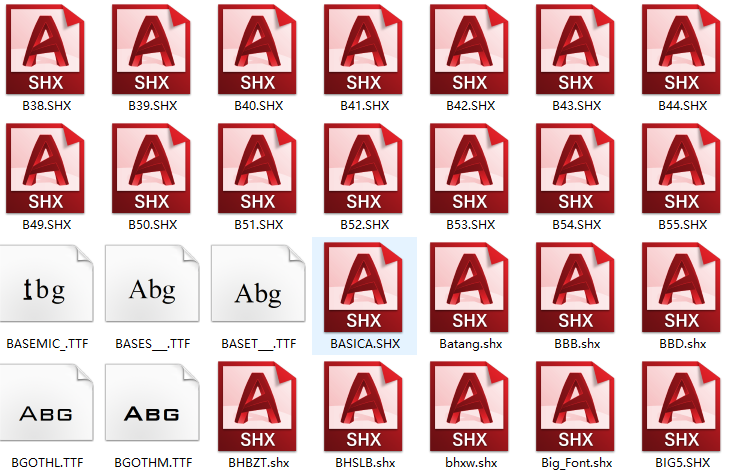Click the file name label BBD.shx
Screen dimensions: 738x476
682,344
